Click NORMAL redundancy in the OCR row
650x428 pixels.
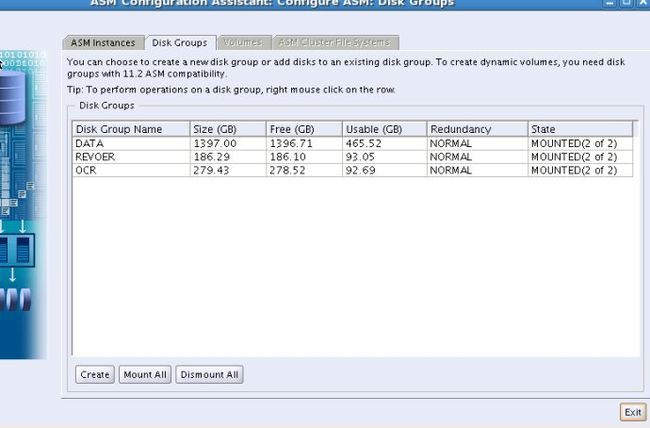451,170
